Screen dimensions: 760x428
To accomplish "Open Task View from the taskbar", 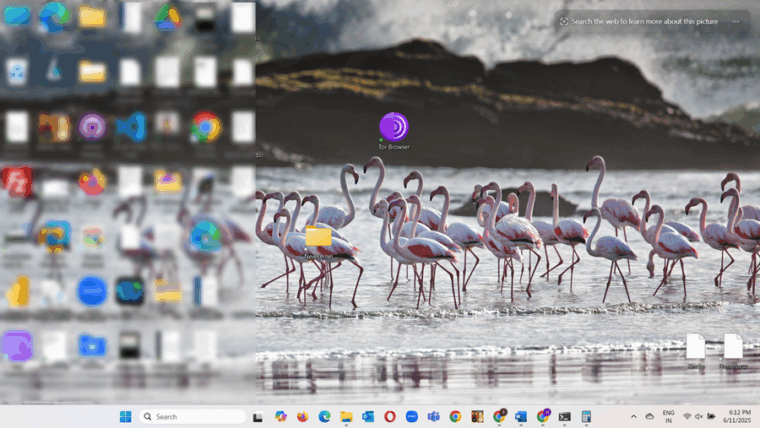I will (258, 417).
